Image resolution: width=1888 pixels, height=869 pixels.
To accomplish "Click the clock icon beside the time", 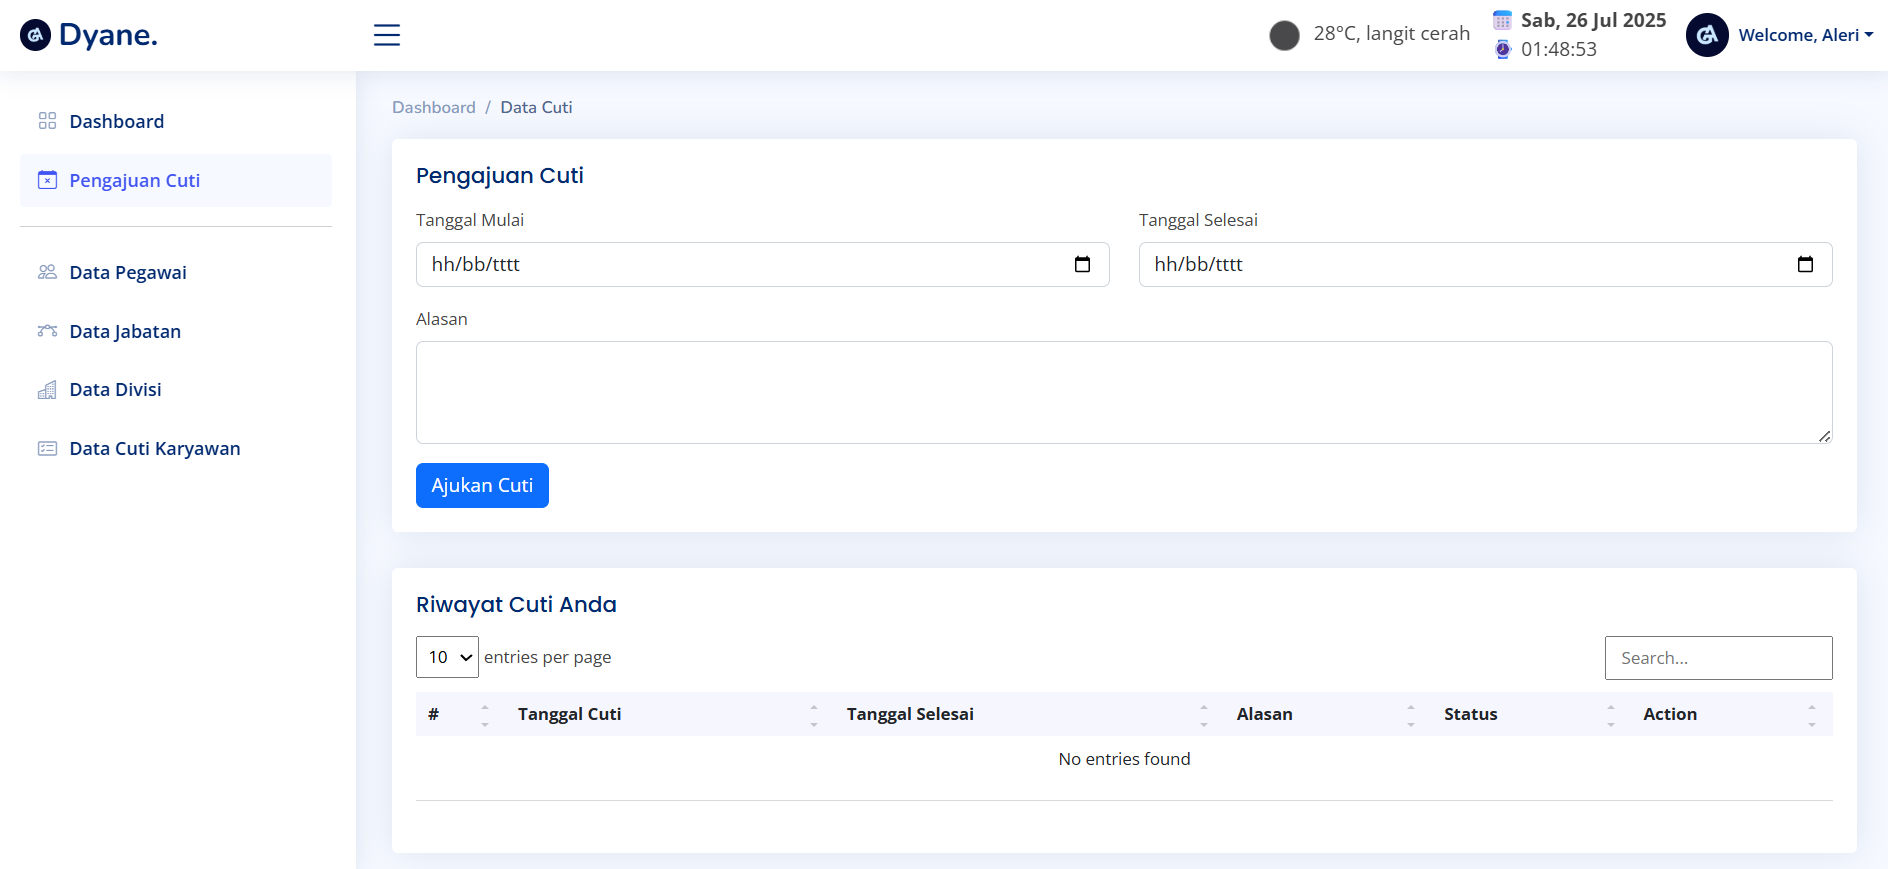I will coord(1502,49).
